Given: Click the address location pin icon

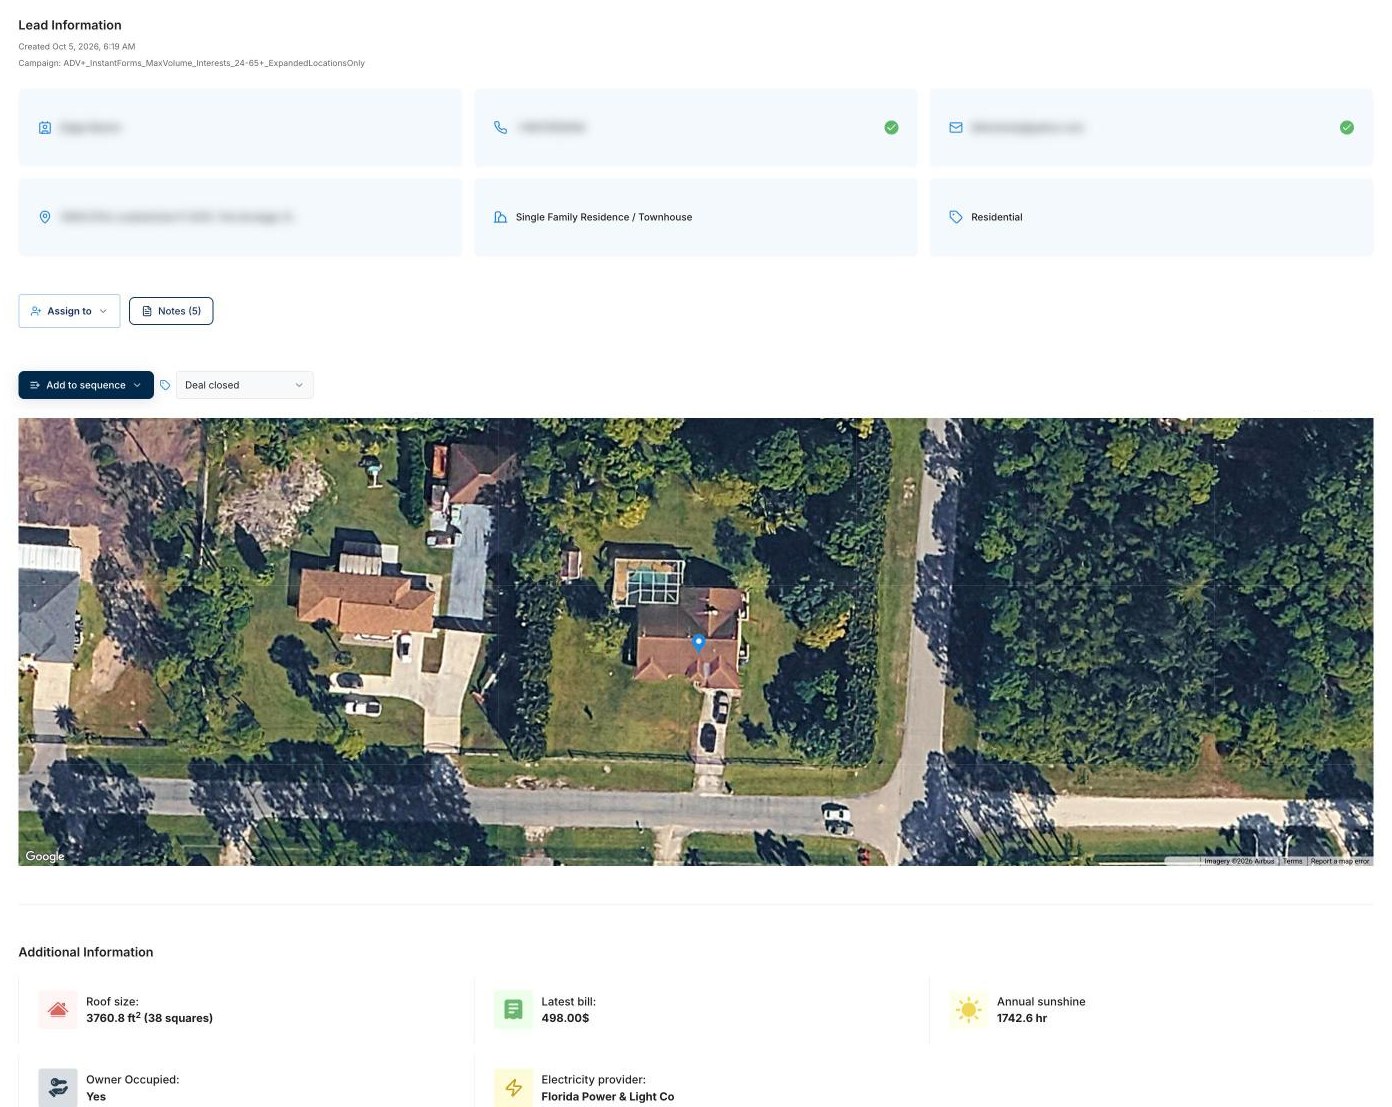Looking at the screenshot, I should tap(45, 217).
